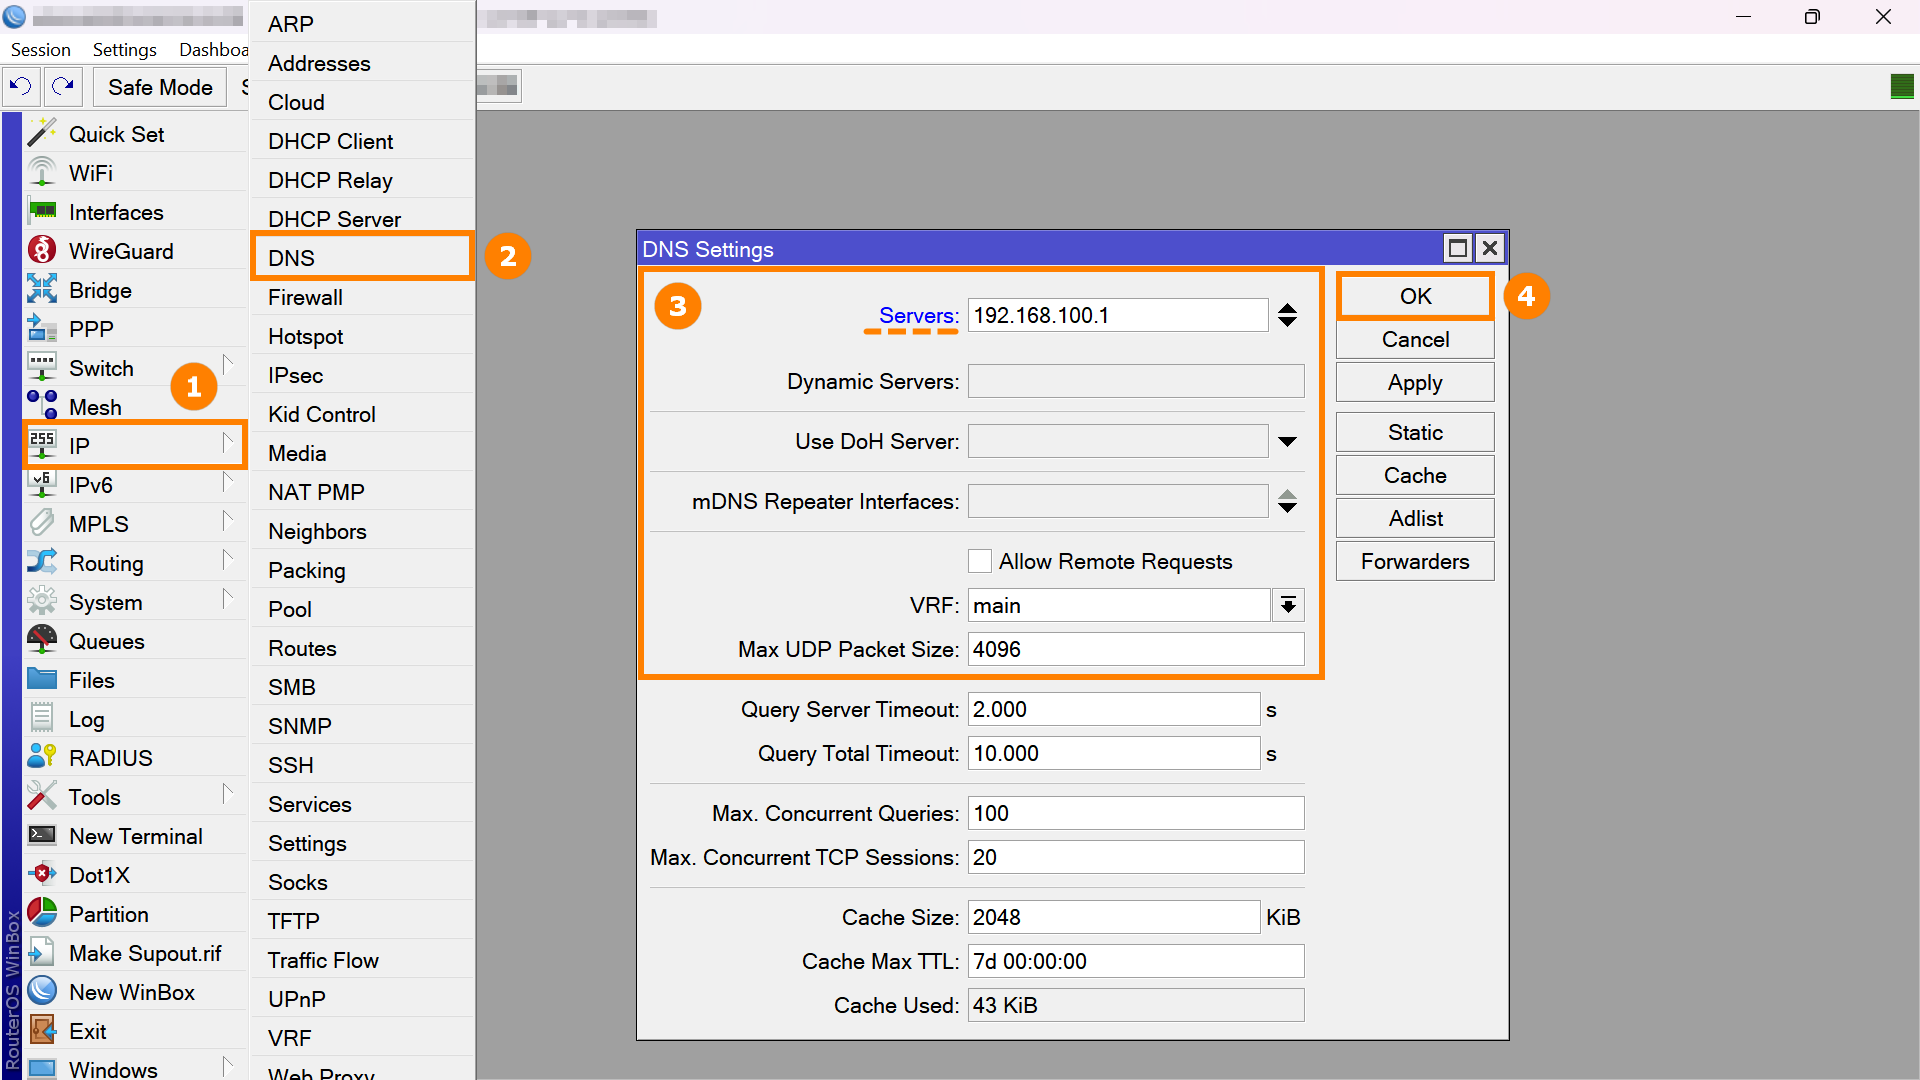Click the MPLS icon

pyautogui.click(x=42, y=524)
